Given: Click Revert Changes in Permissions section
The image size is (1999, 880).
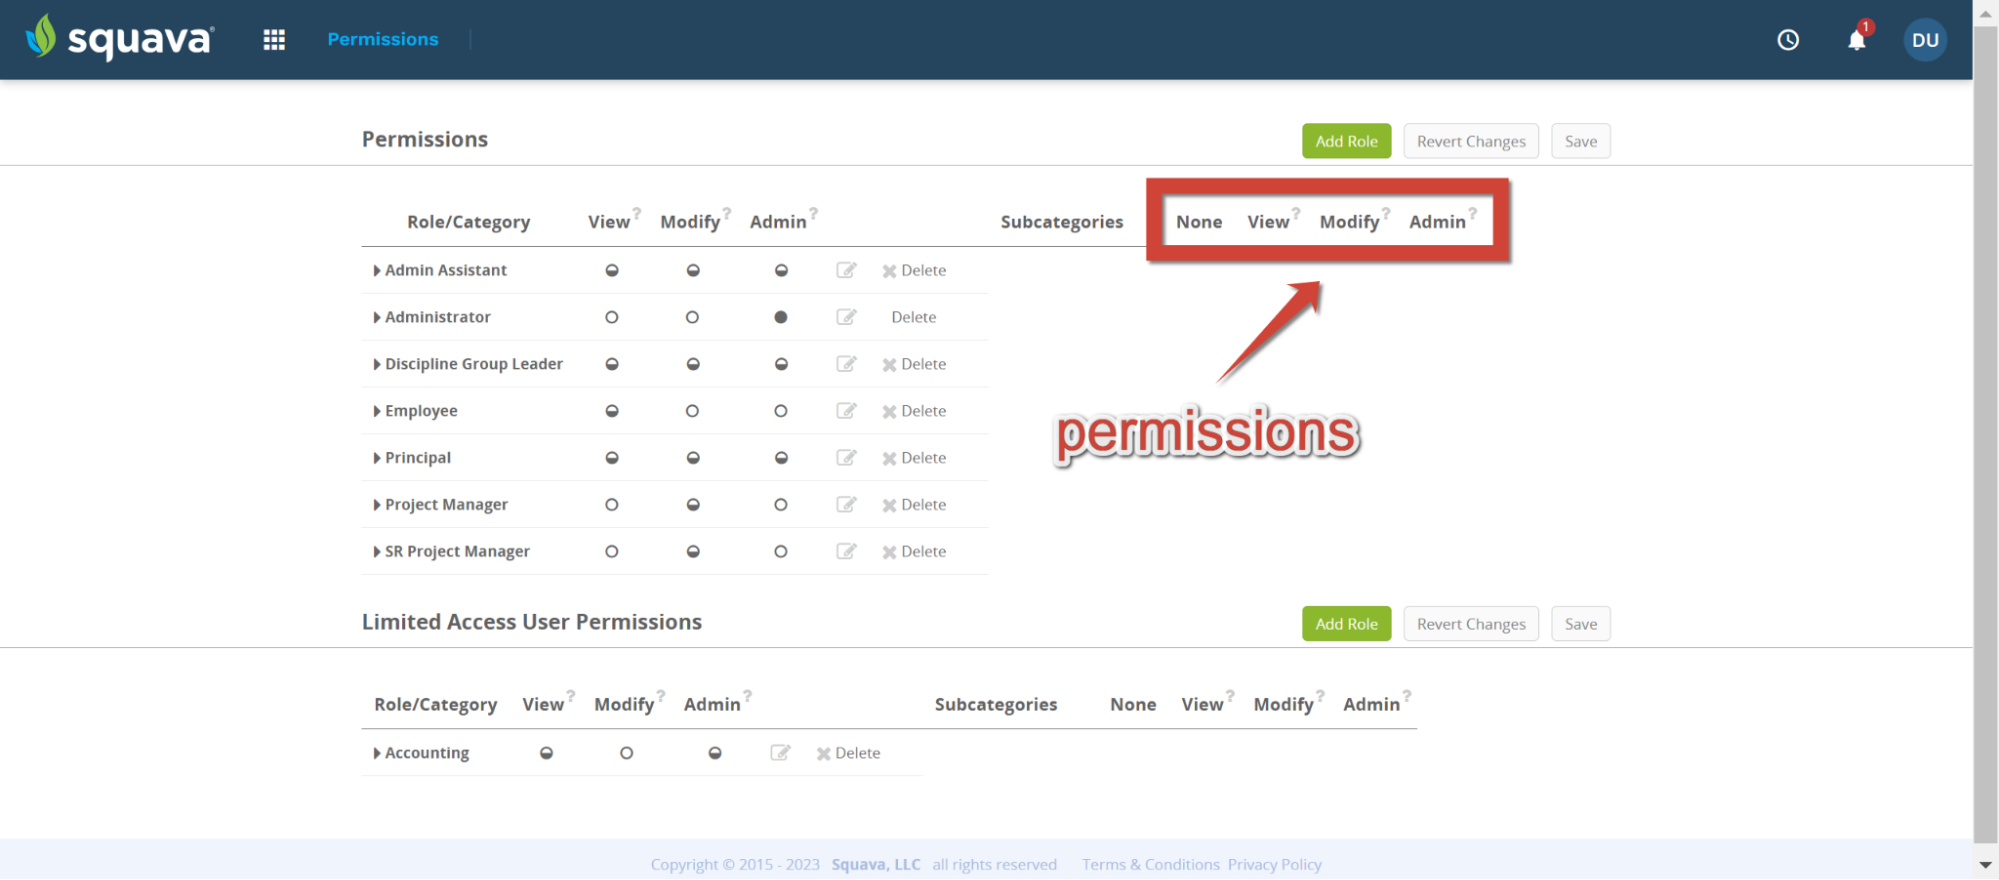Looking at the screenshot, I should (x=1471, y=141).
